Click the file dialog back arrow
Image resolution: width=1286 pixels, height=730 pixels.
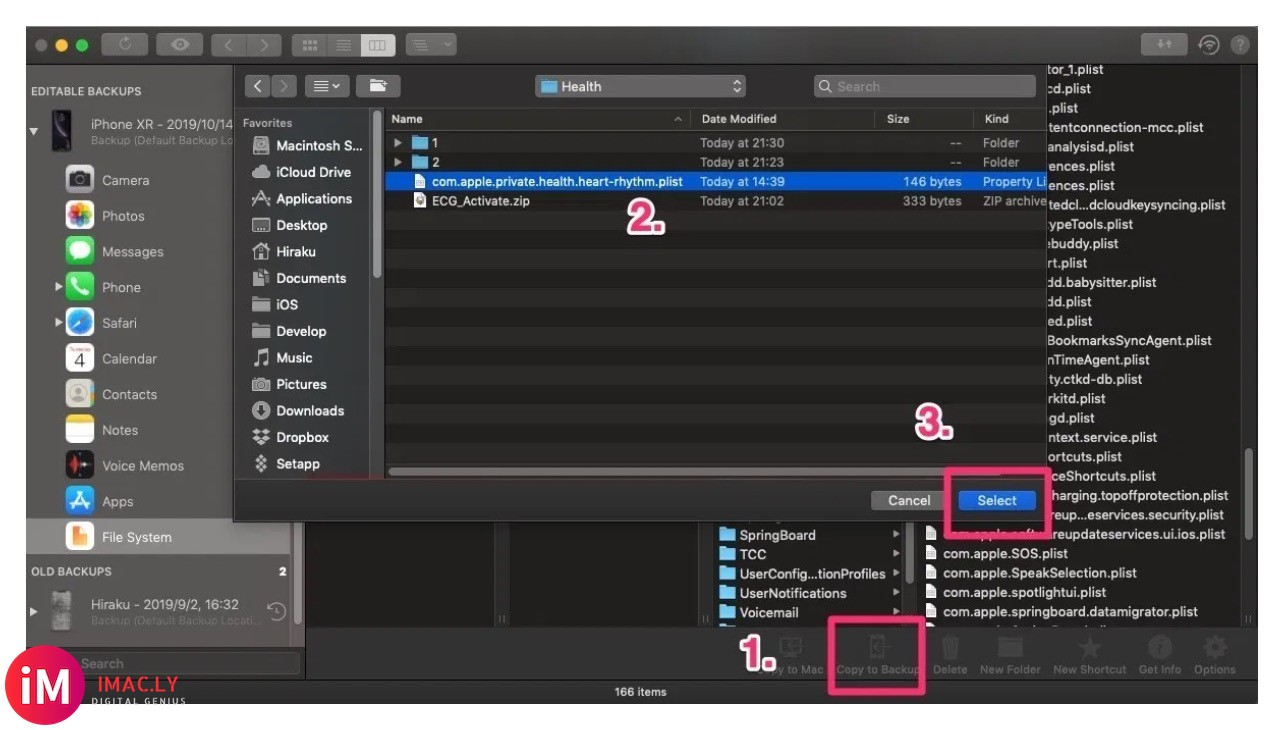258,86
